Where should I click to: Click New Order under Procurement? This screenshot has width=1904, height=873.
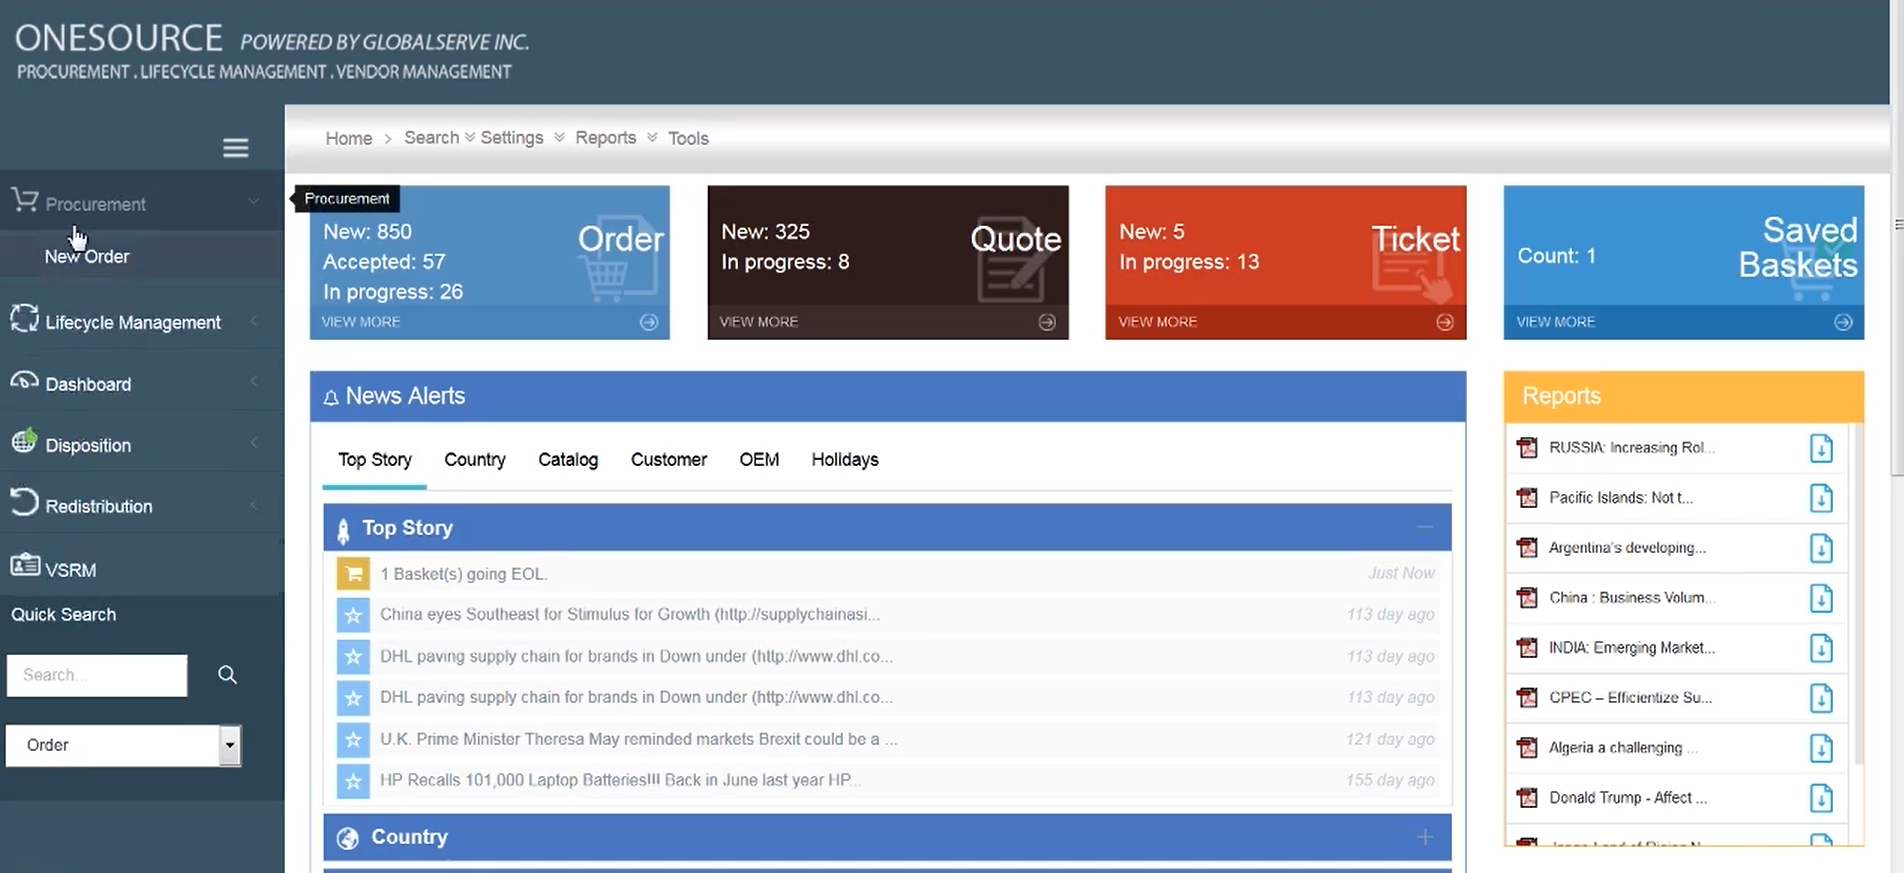[x=87, y=256]
